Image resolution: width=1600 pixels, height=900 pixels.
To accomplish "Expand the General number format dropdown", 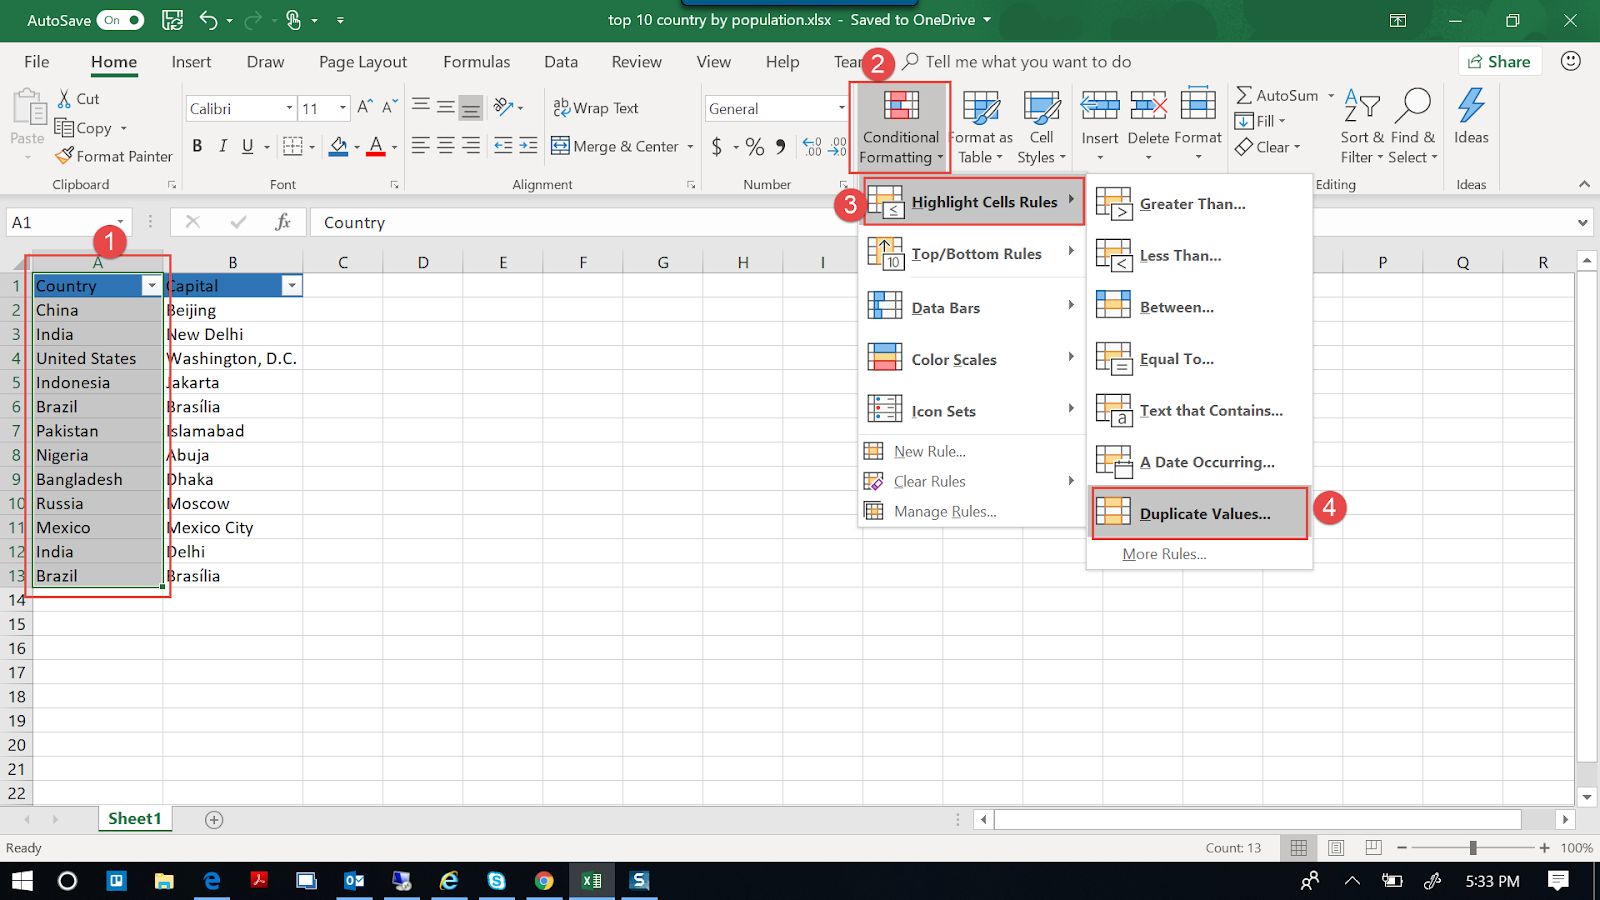I will coord(841,107).
